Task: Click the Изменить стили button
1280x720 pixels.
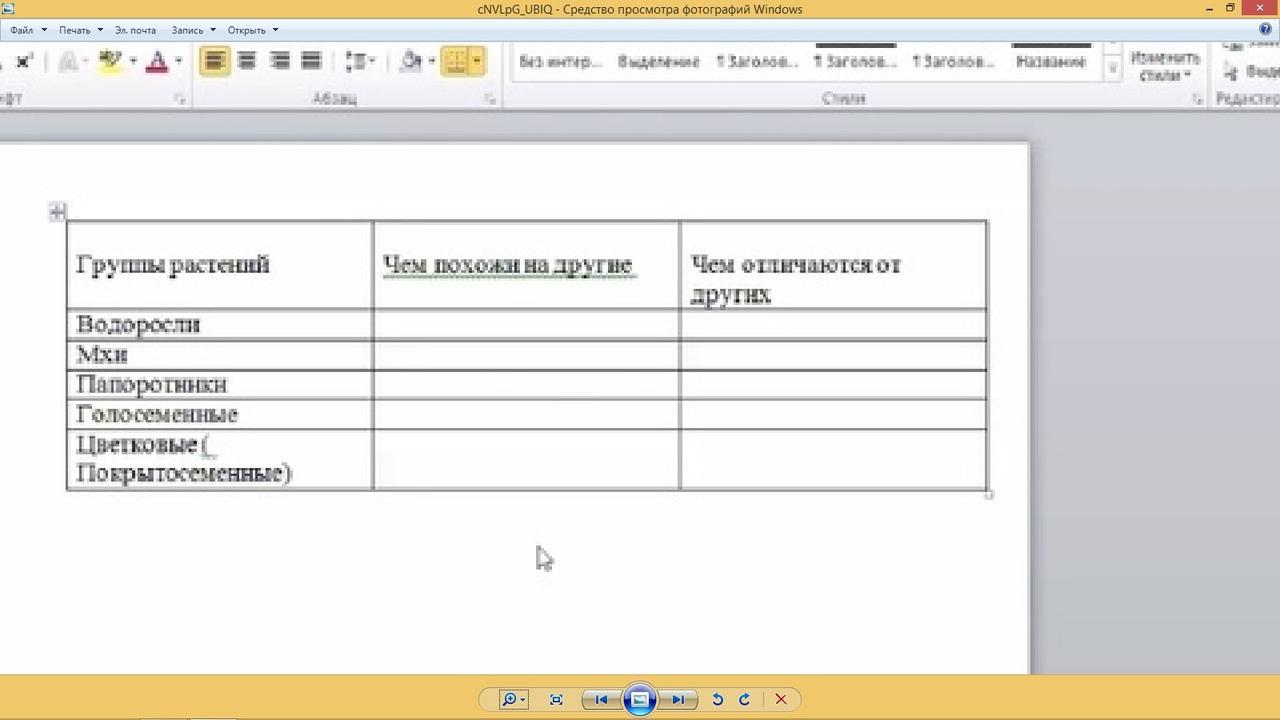Action: [x=1165, y=65]
